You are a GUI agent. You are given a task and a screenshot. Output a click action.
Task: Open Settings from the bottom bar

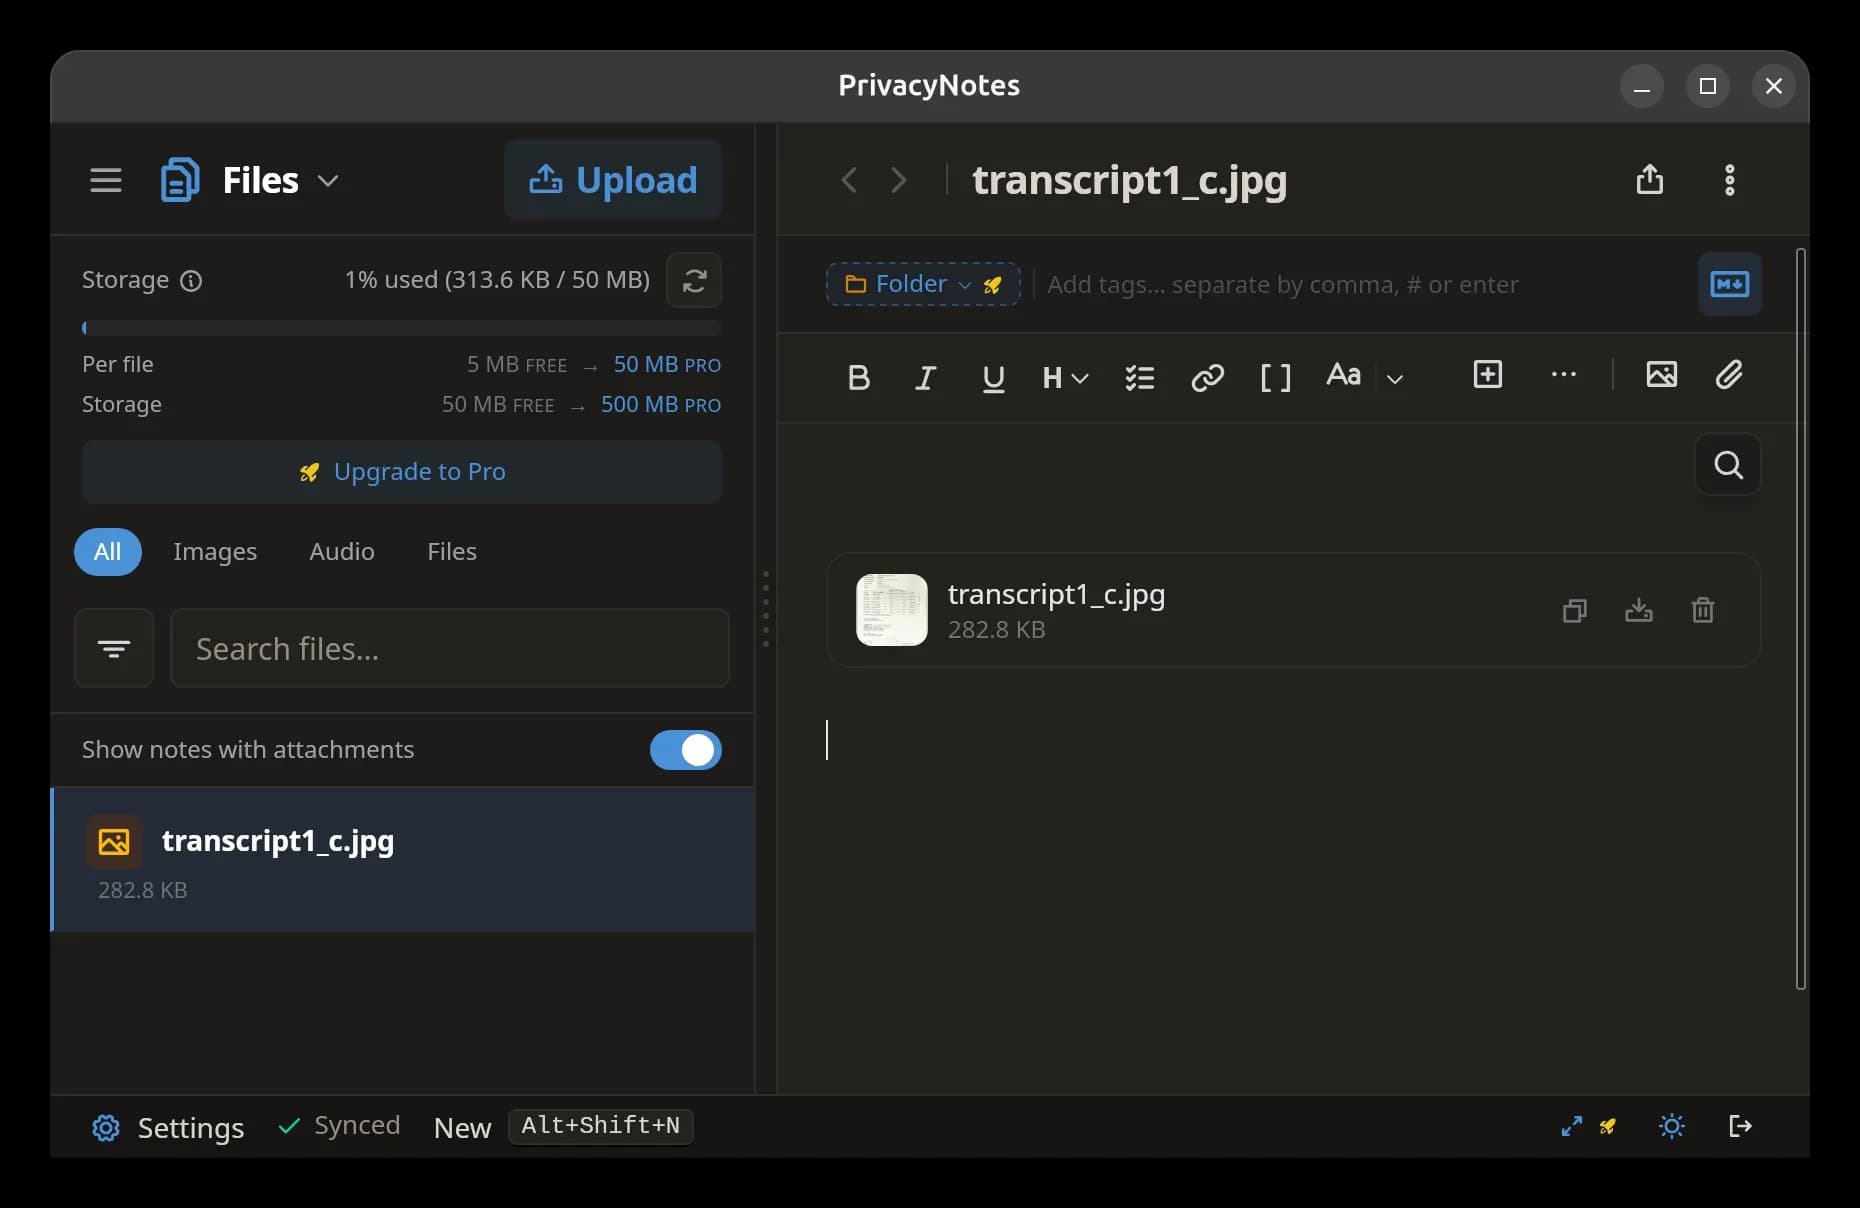pos(168,1127)
